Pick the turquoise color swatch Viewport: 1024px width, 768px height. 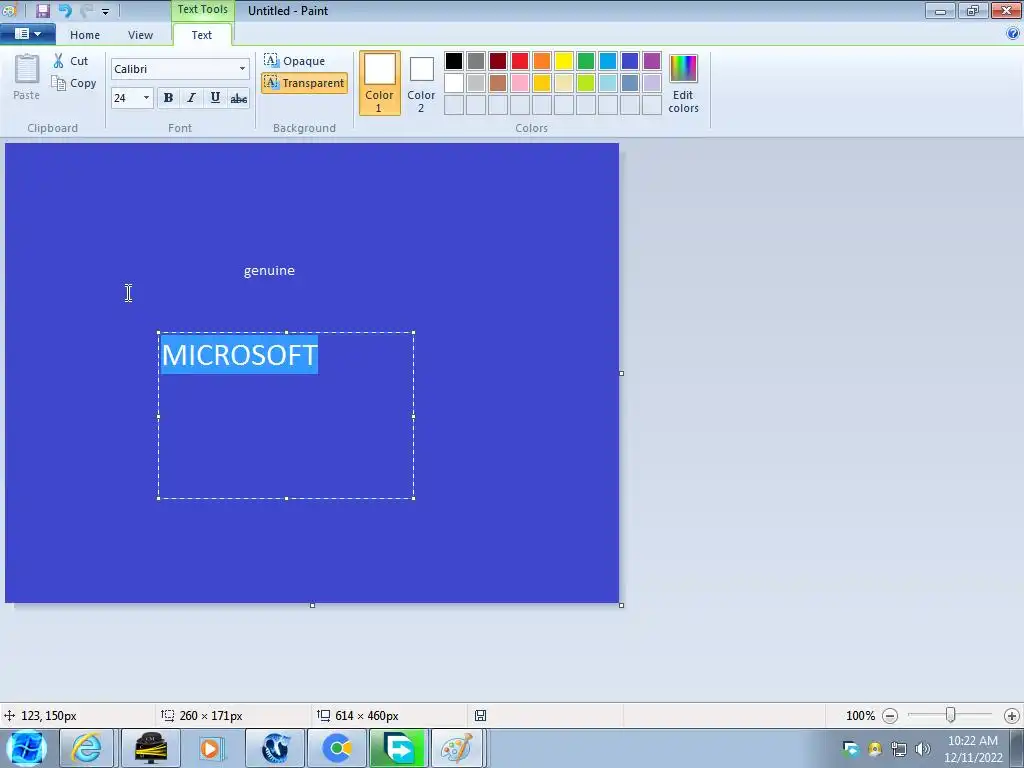click(608, 61)
